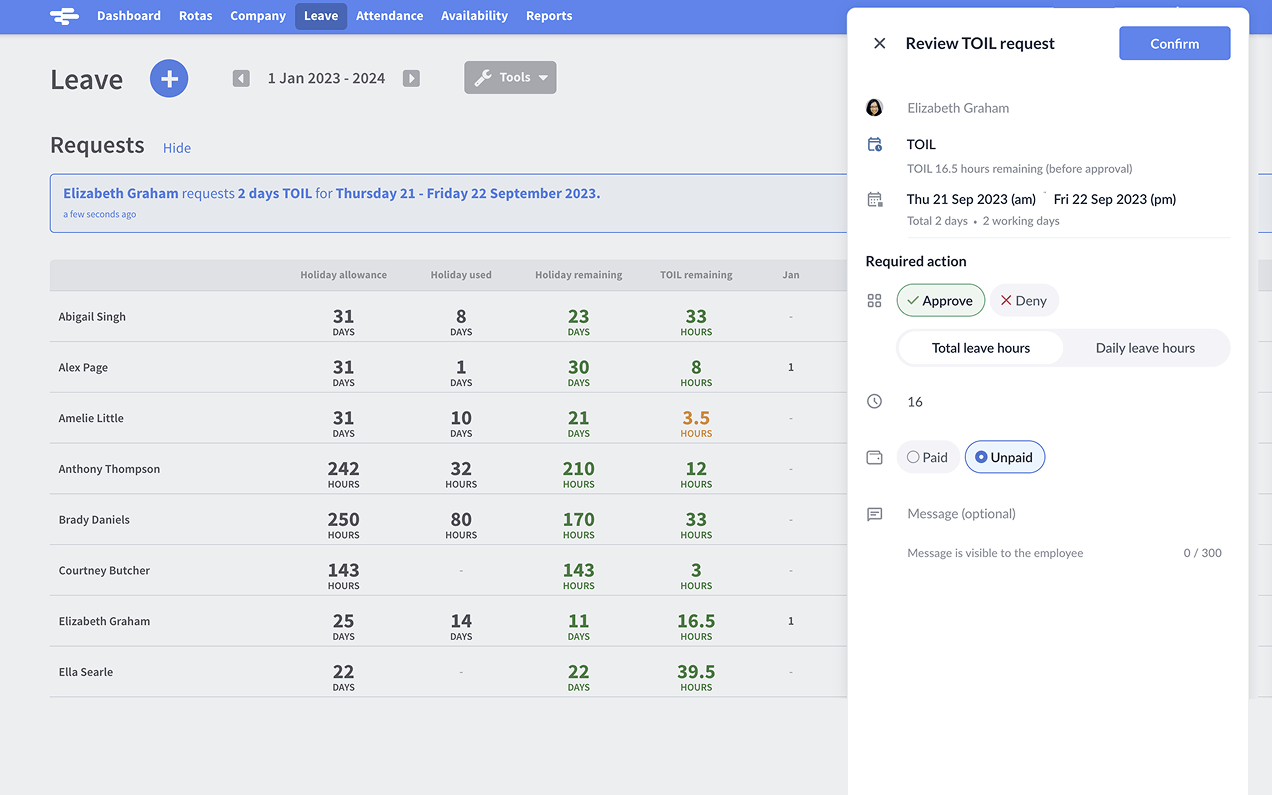Click the Jan column header
This screenshot has height=795, width=1272.
[791, 275]
